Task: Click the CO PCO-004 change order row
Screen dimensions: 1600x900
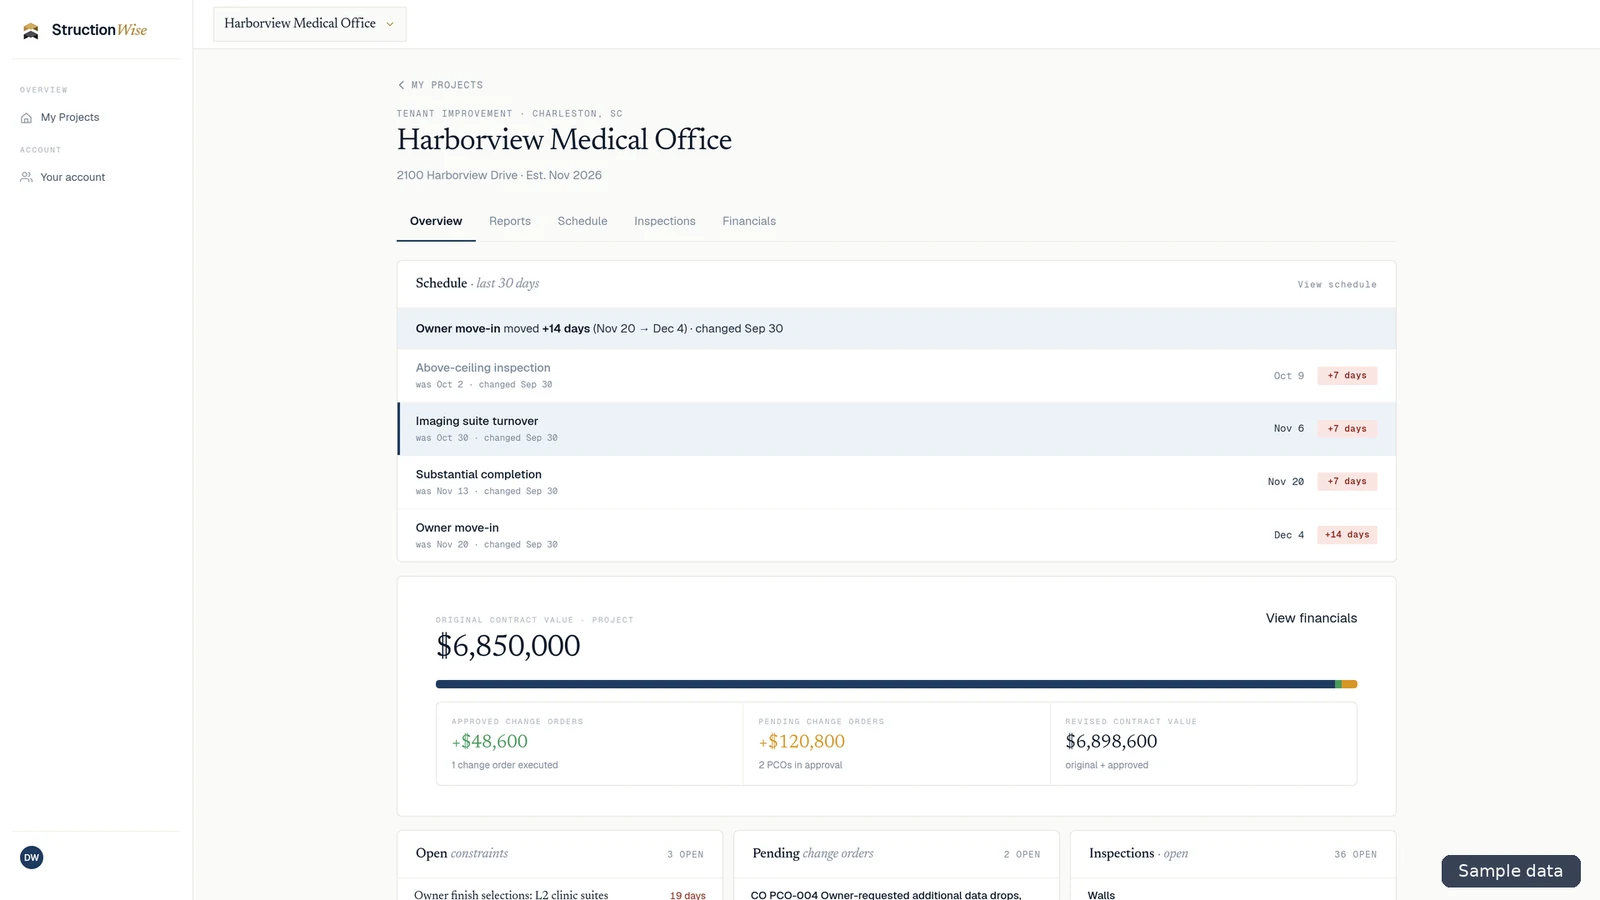Action: click(x=896, y=892)
